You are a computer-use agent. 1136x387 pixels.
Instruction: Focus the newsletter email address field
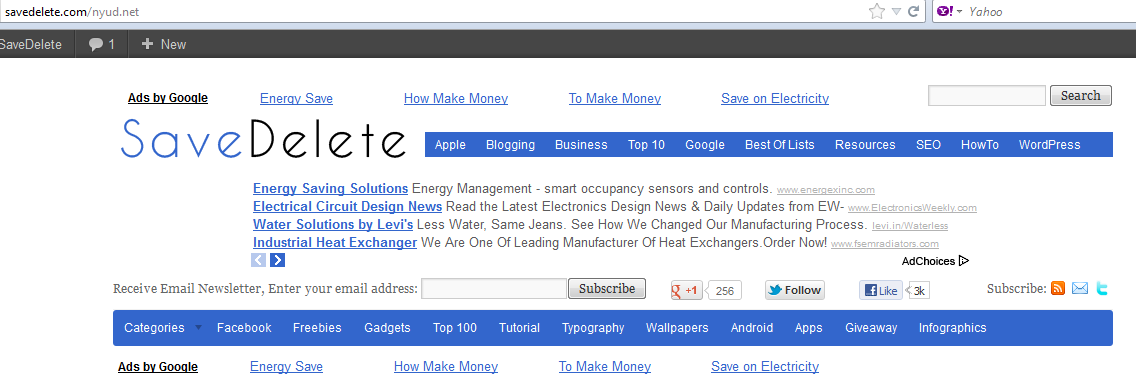click(x=494, y=288)
